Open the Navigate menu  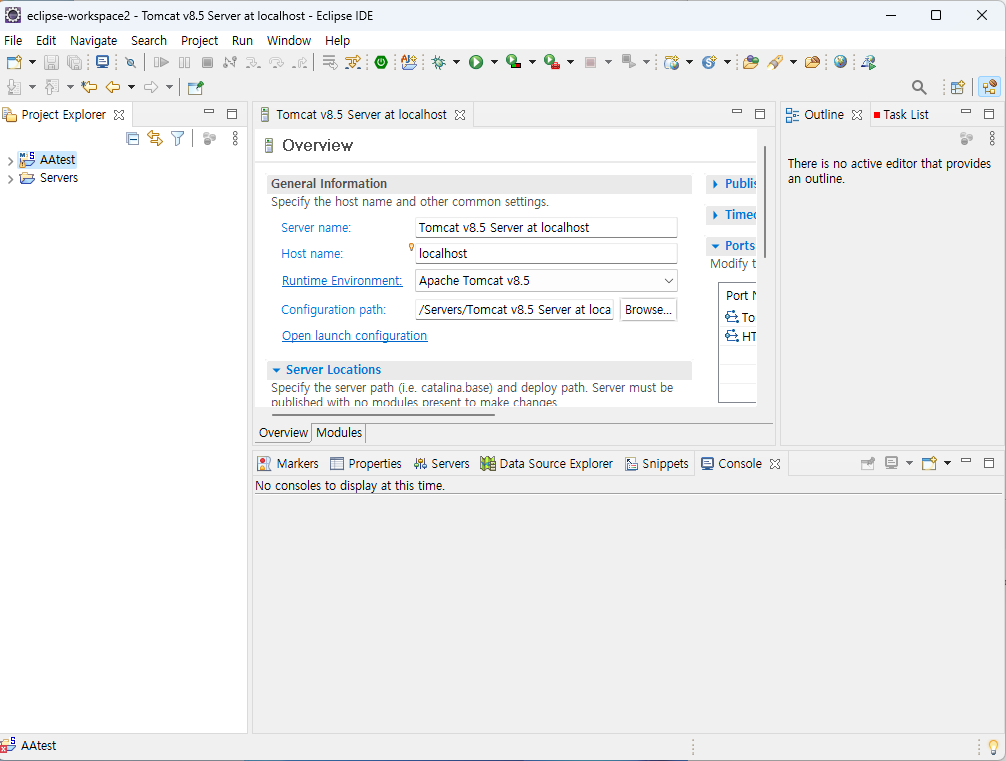click(94, 40)
